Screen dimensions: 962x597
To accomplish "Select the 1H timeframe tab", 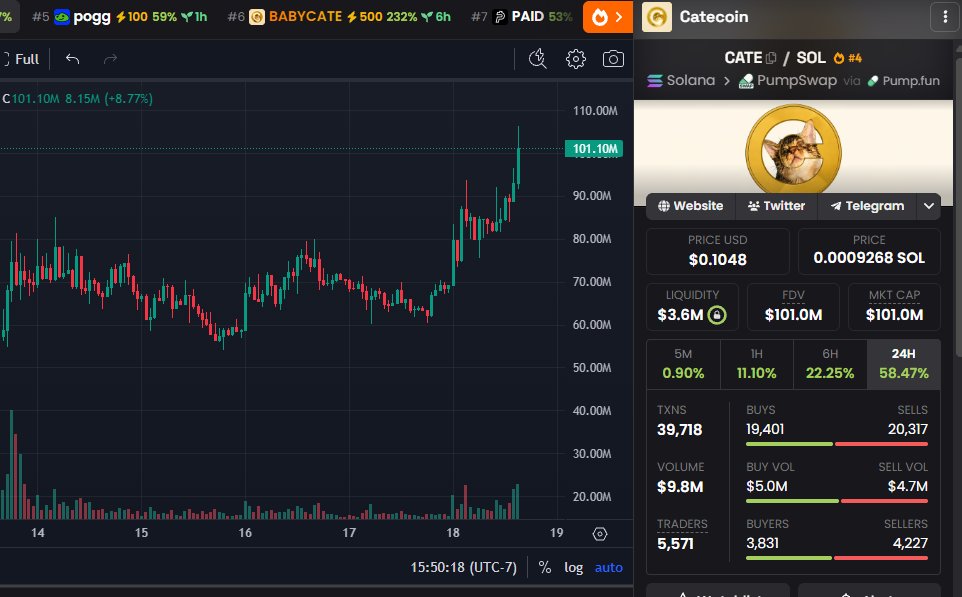I will click(756, 364).
